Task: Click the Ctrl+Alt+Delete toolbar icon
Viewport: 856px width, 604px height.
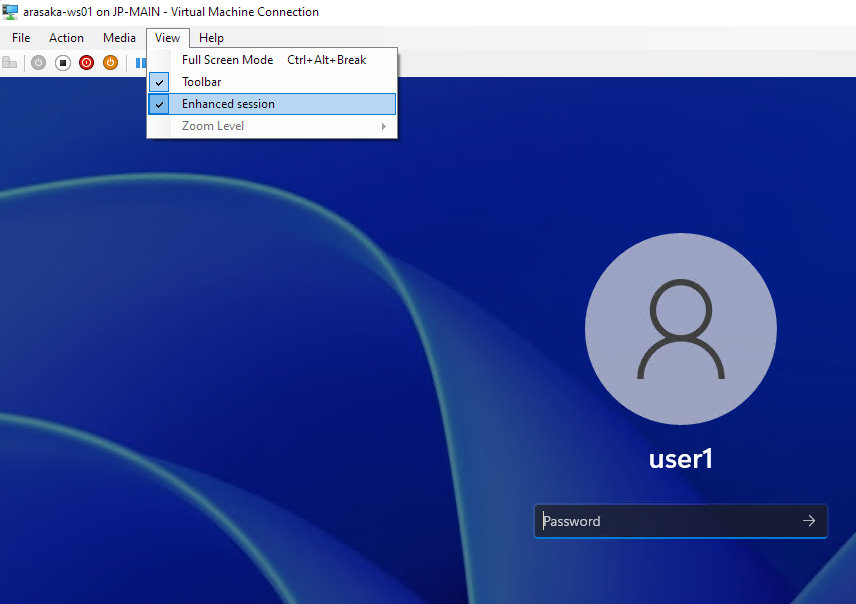Action: coord(10,63)
